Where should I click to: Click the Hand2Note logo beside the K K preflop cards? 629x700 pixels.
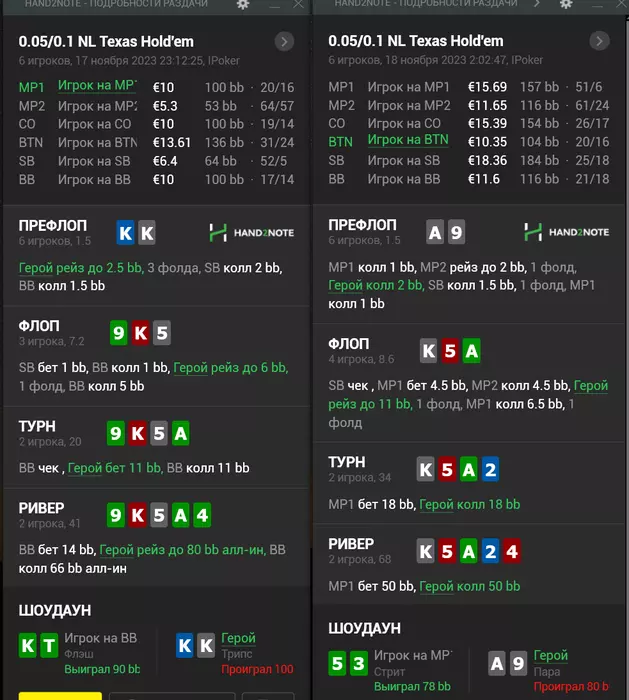(251, 233)
